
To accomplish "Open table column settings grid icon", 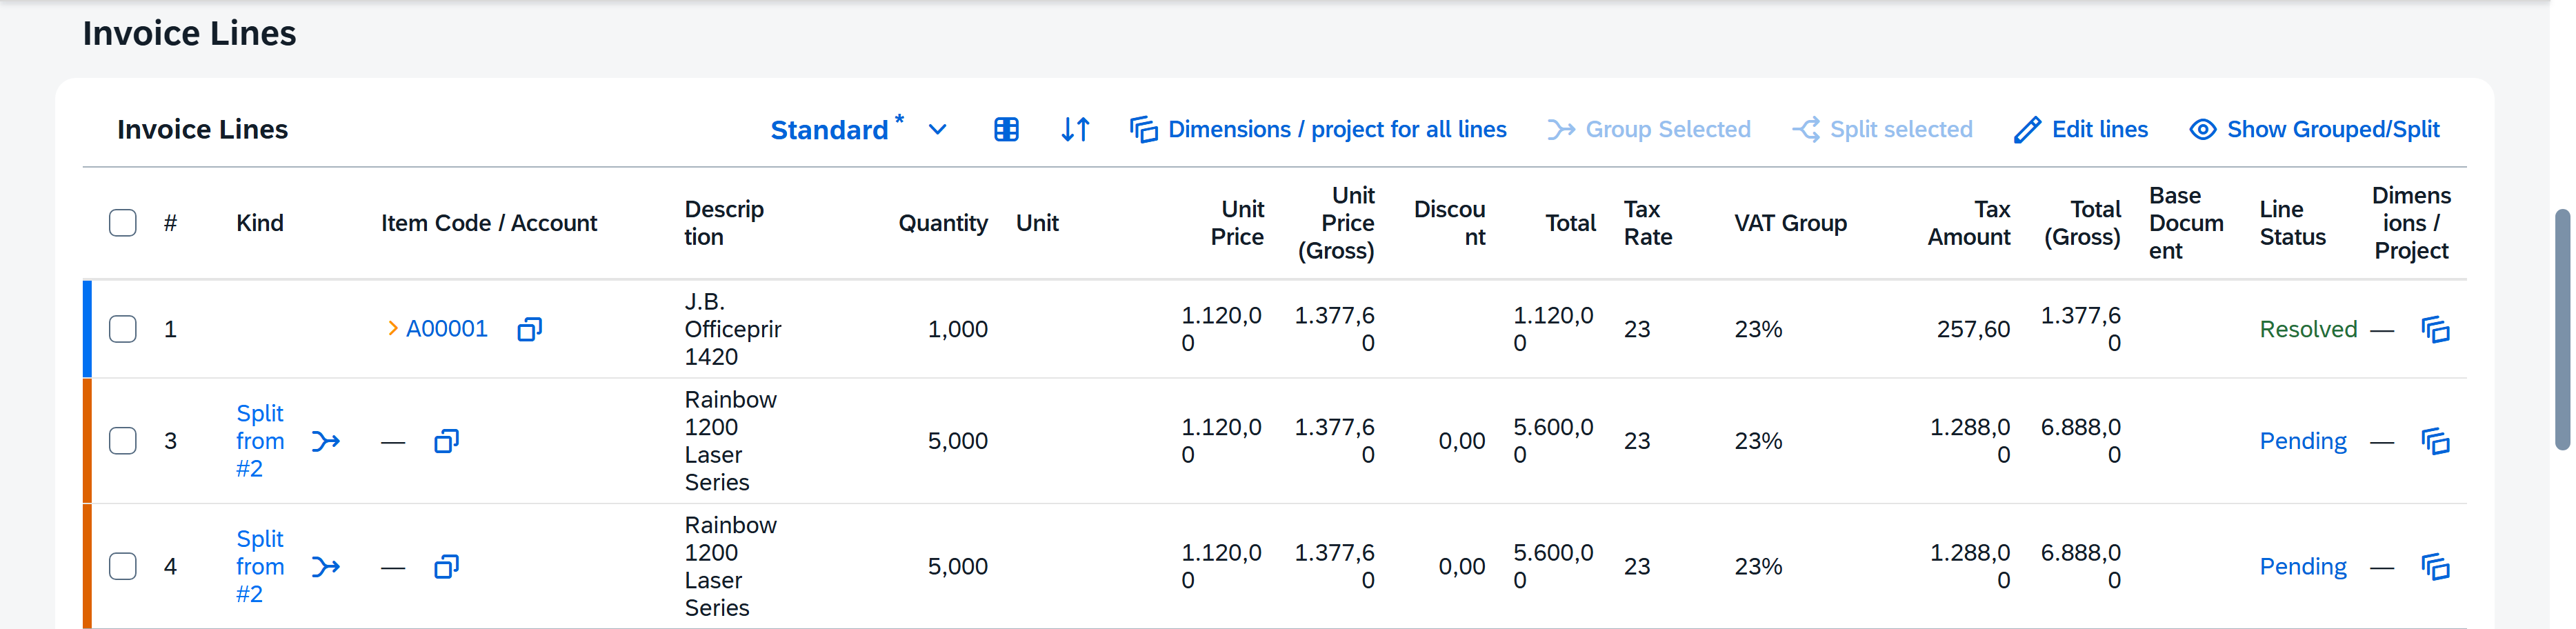I will pos(1006,130).
